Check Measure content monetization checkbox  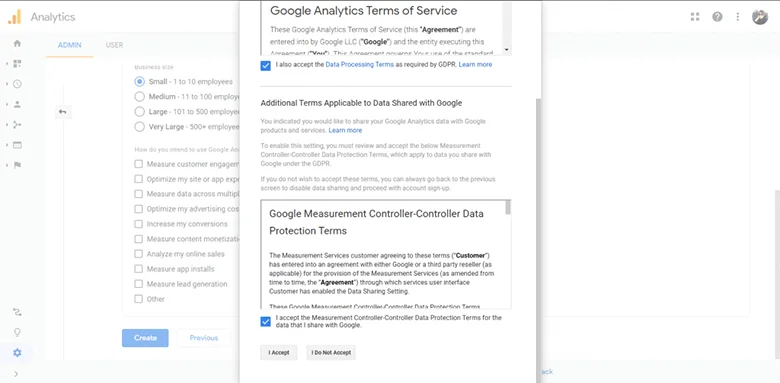tap(139, 239)
